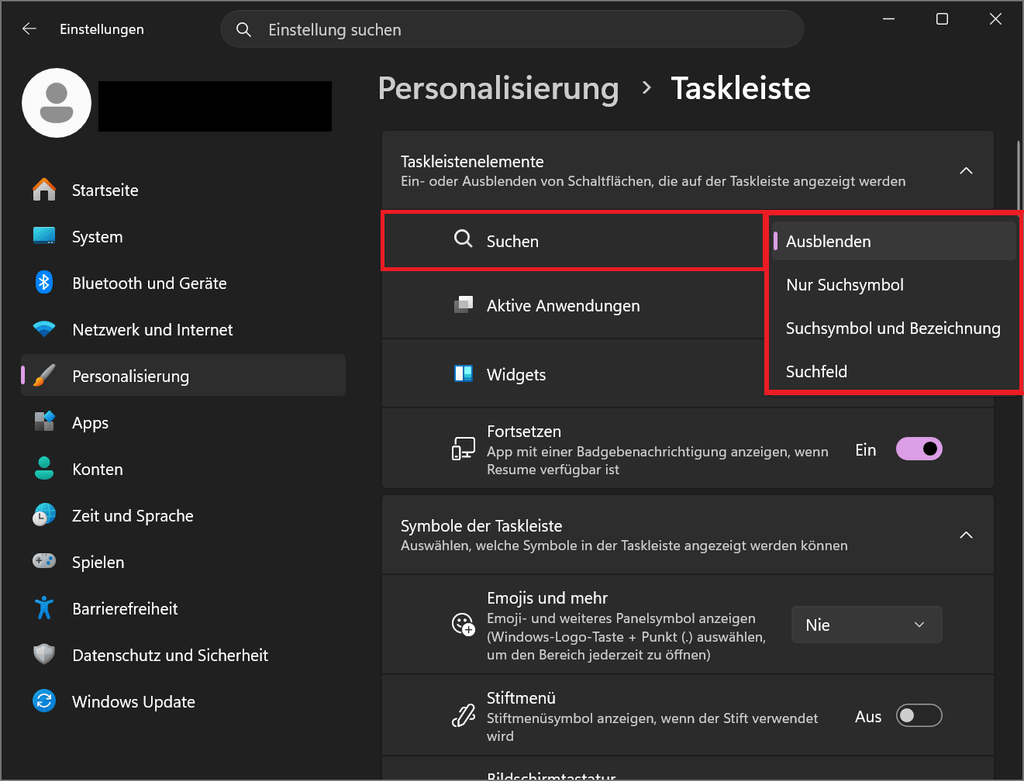Open the Emojis und mehr Nie dropdown

(867, 625)
